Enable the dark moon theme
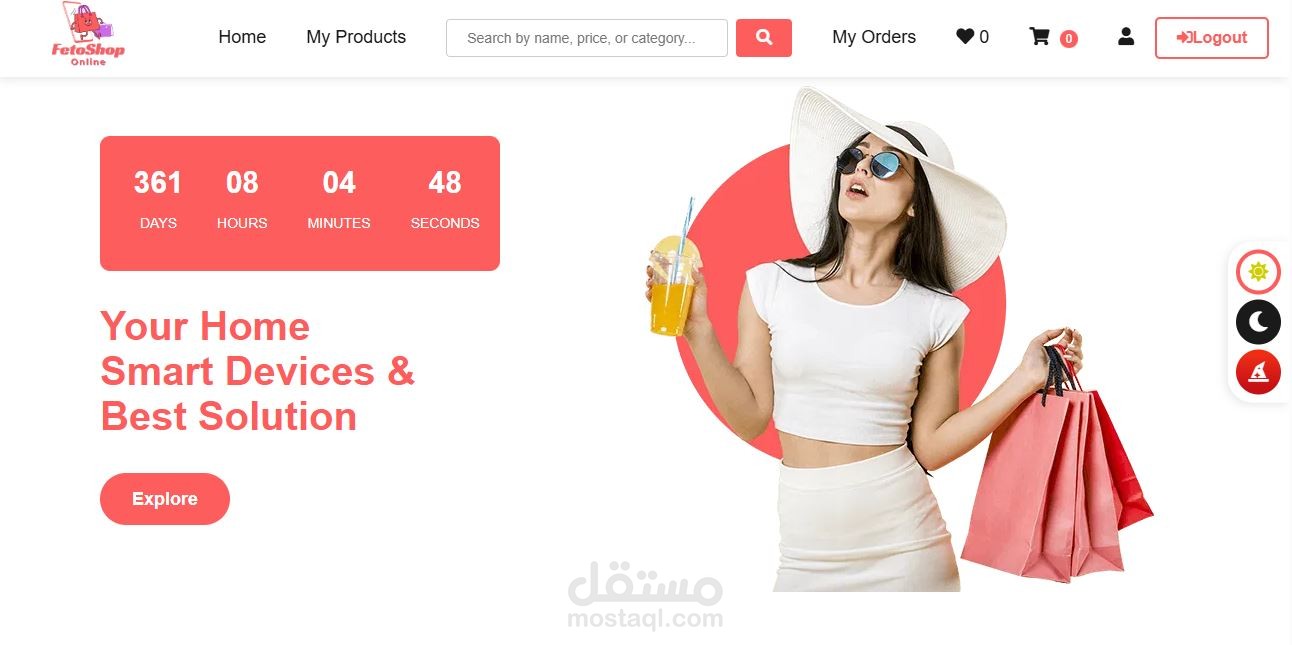Screen dimensions: 1292x645 click(1258, 322)
